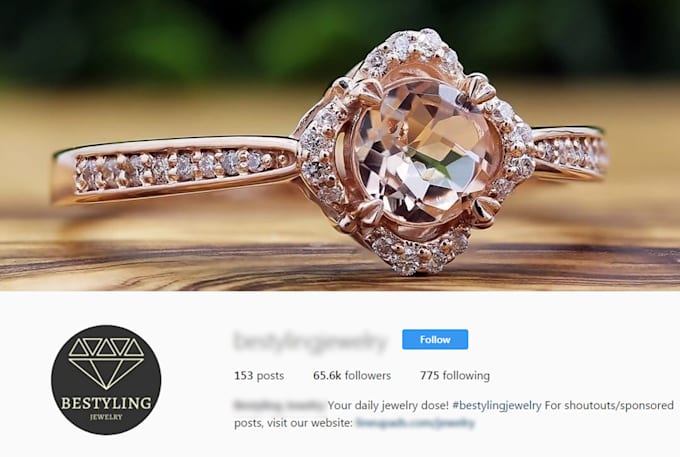Image resolution: width=680 pixels, height=457 pixels.
Task: Click the diamond-studded left ring band
Action: 173,170
